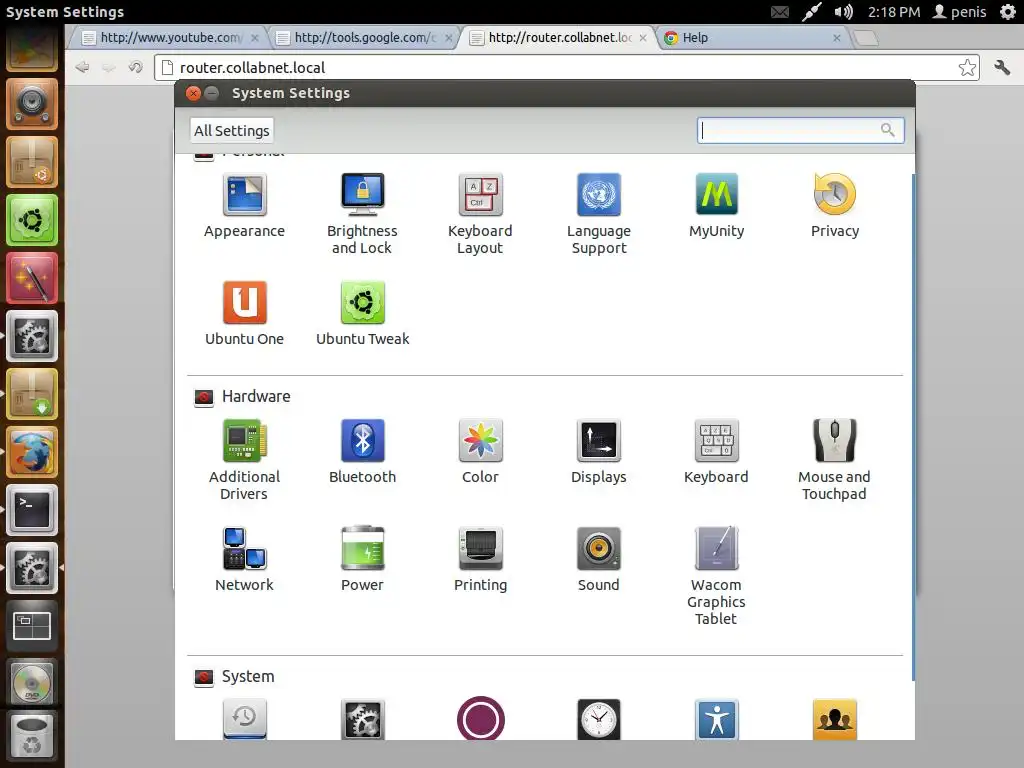The image size is (1024, 768).
Task: Open User Accounts icon
Action: [835, 719]
